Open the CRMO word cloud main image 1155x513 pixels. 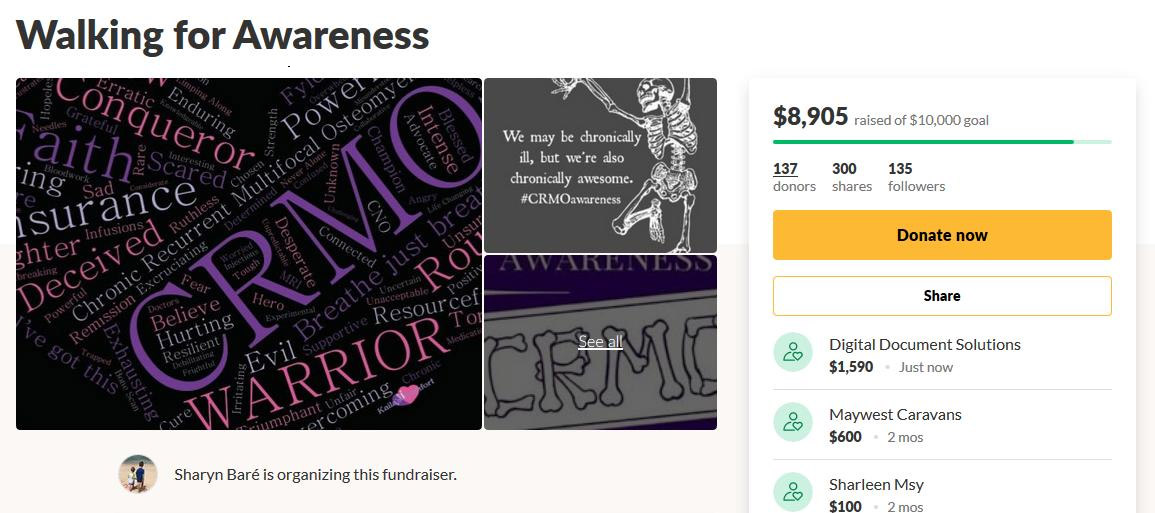pos(249,254)
